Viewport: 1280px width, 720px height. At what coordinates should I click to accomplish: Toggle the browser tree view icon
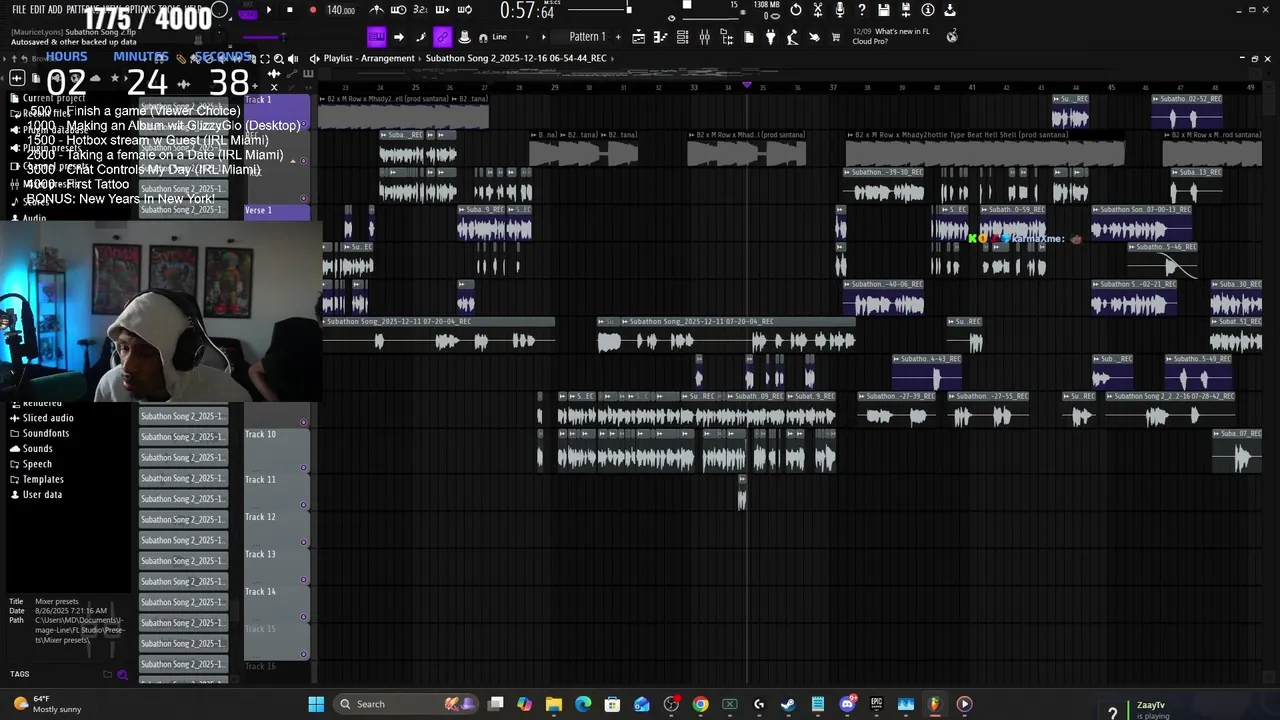pos(726,37)
